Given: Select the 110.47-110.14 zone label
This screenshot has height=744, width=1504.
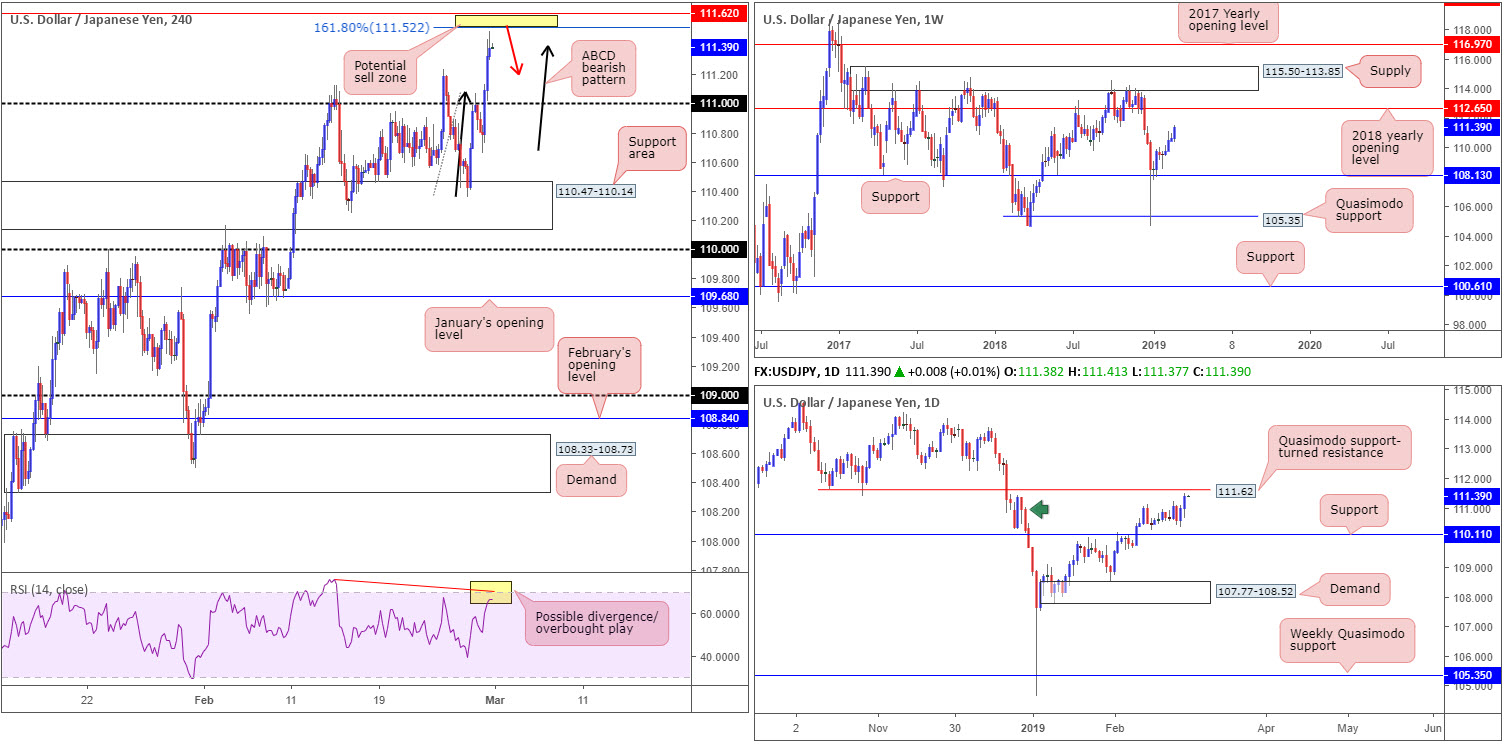Looking at the screenshot, I should pos(594,190).
